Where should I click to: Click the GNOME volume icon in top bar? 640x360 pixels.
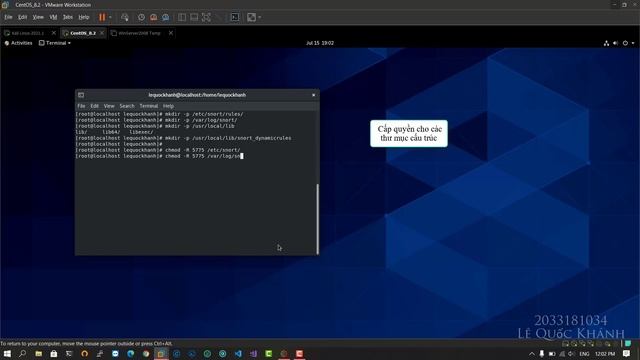click(616, 43)
